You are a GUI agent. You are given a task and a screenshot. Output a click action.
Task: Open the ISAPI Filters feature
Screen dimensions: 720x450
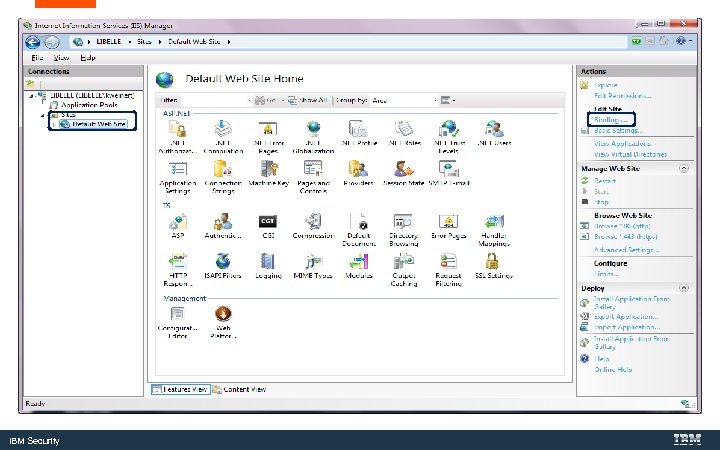tap(223, 266)
